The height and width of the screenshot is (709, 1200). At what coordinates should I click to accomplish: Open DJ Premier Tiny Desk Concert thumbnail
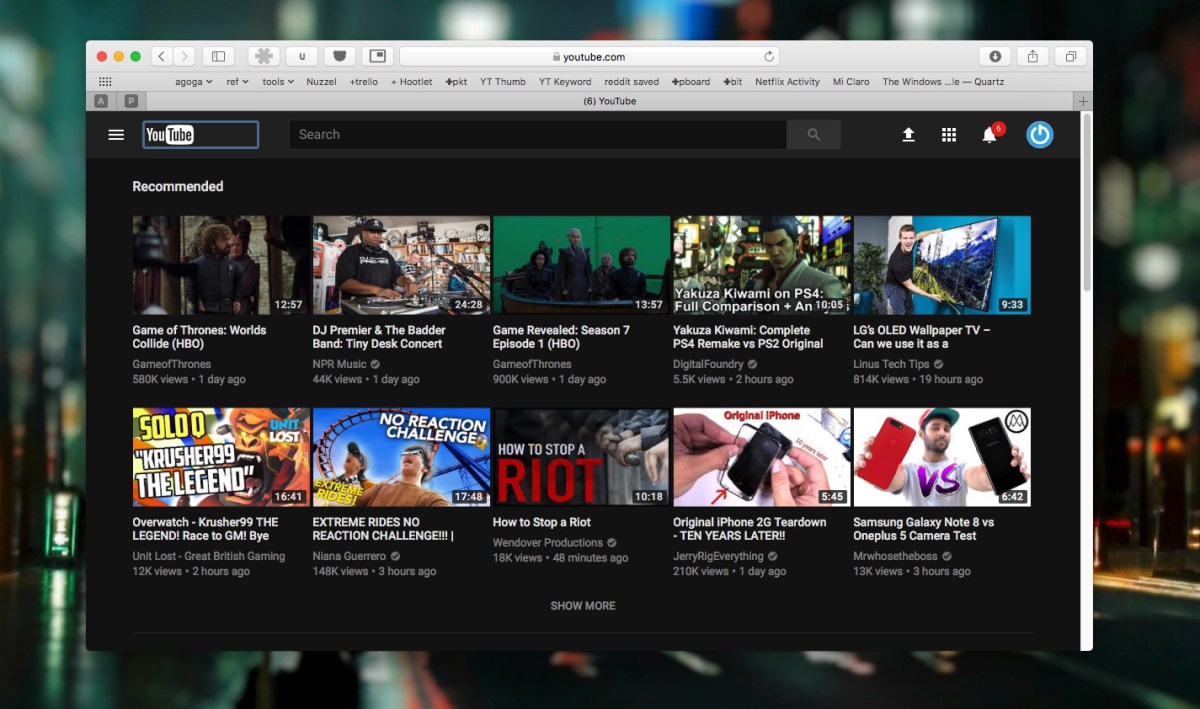coord(401,265)
